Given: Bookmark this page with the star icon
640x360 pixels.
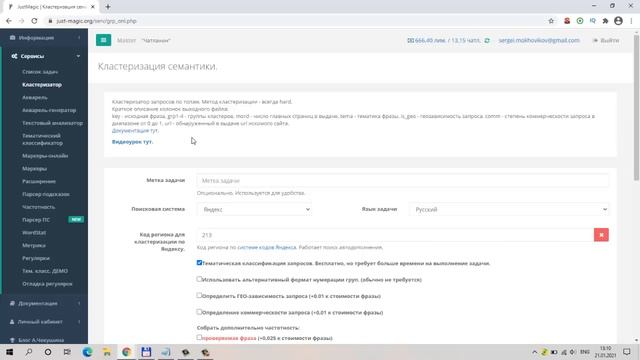Looking at the screenshot, I should 551,21.
